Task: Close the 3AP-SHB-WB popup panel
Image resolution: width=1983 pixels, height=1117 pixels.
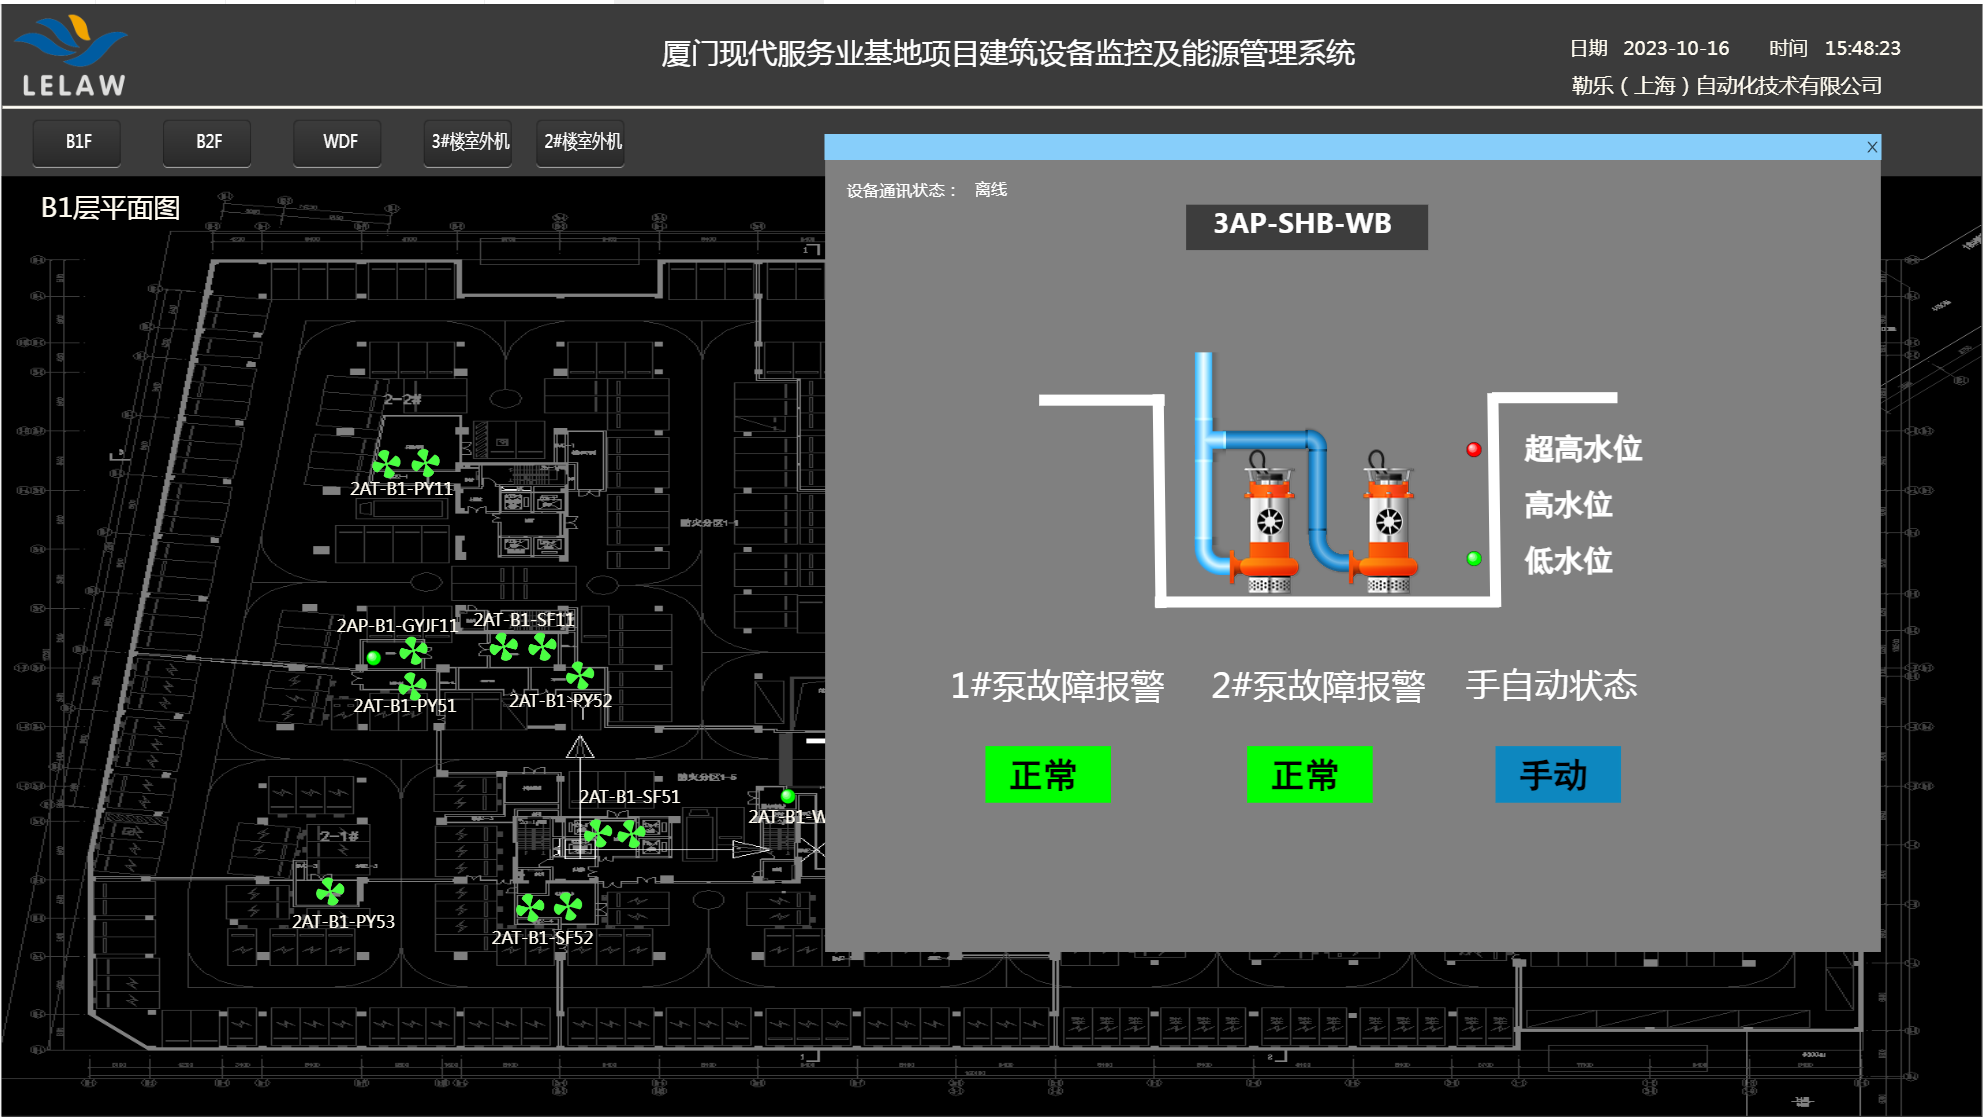Action: (x=1871, y=147)
